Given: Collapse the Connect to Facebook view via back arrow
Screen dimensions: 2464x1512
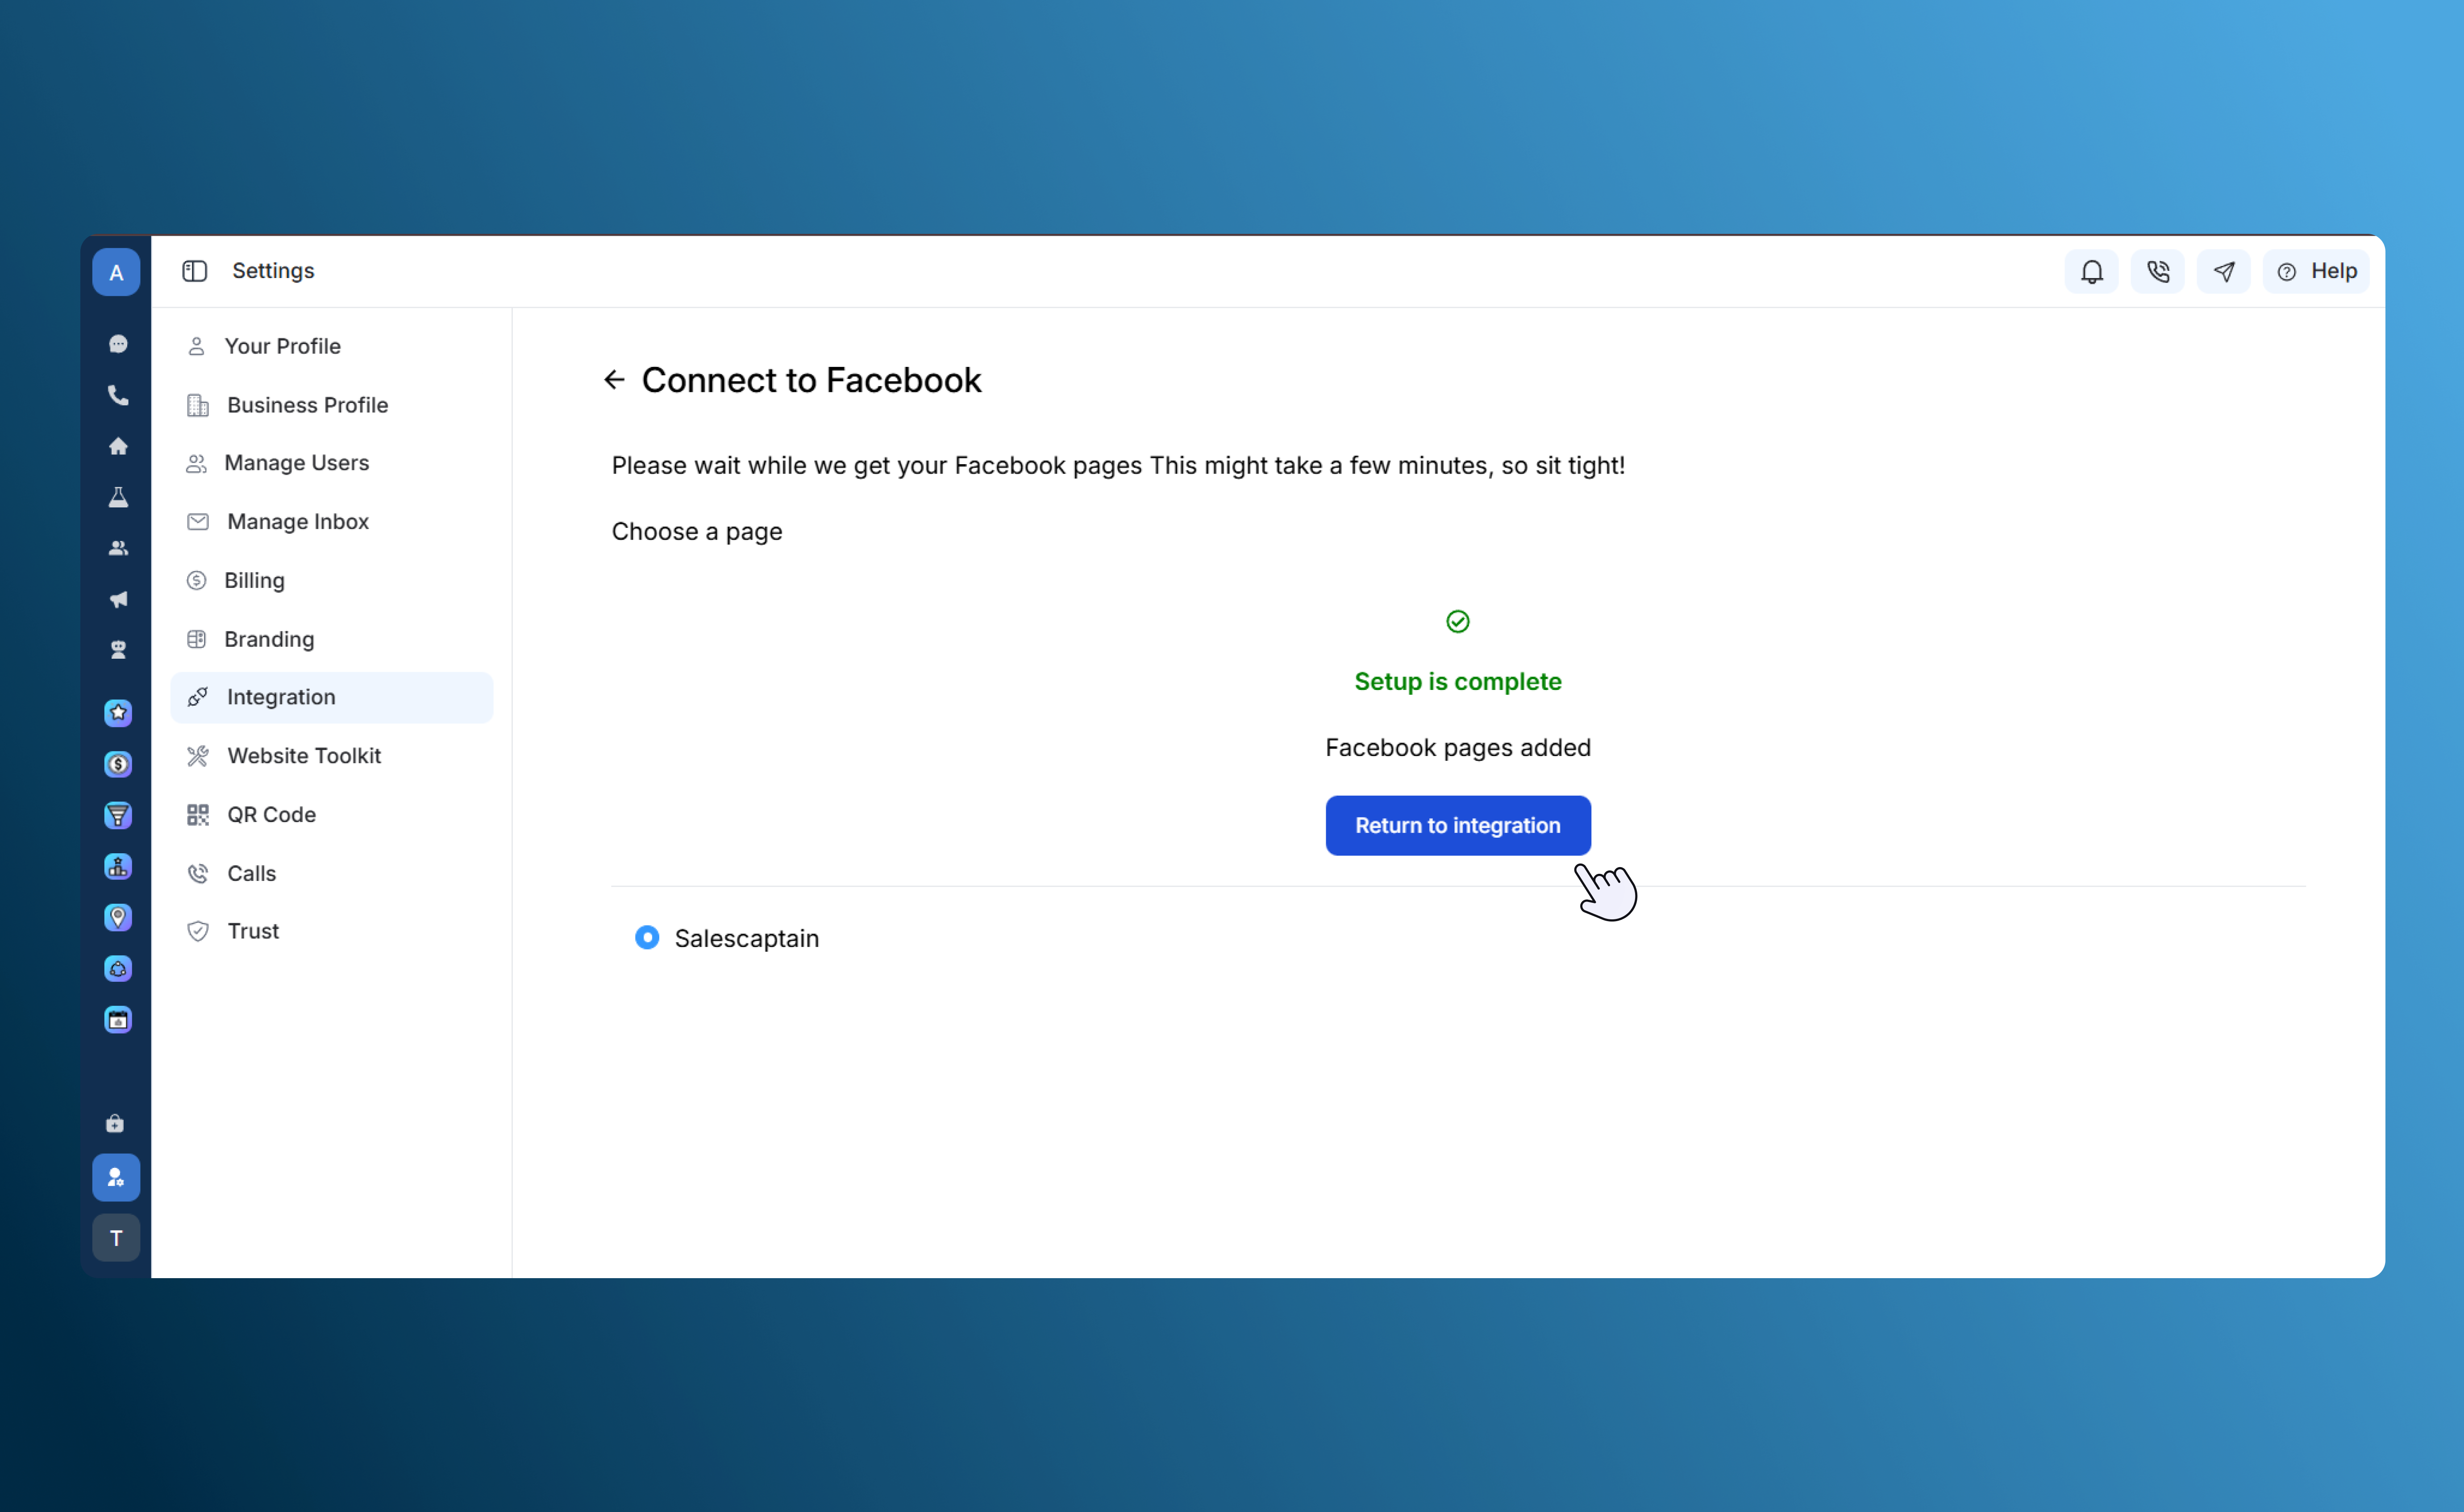Looking at the screenshot, I should coord(614,379).
